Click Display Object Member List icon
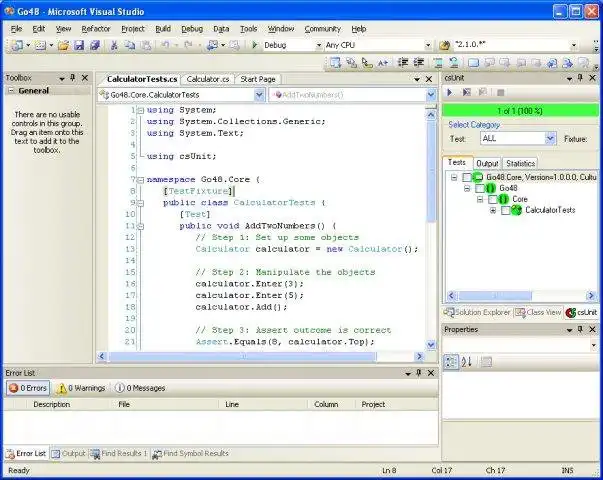The image size is (603, 480). (x=335, y=62)
